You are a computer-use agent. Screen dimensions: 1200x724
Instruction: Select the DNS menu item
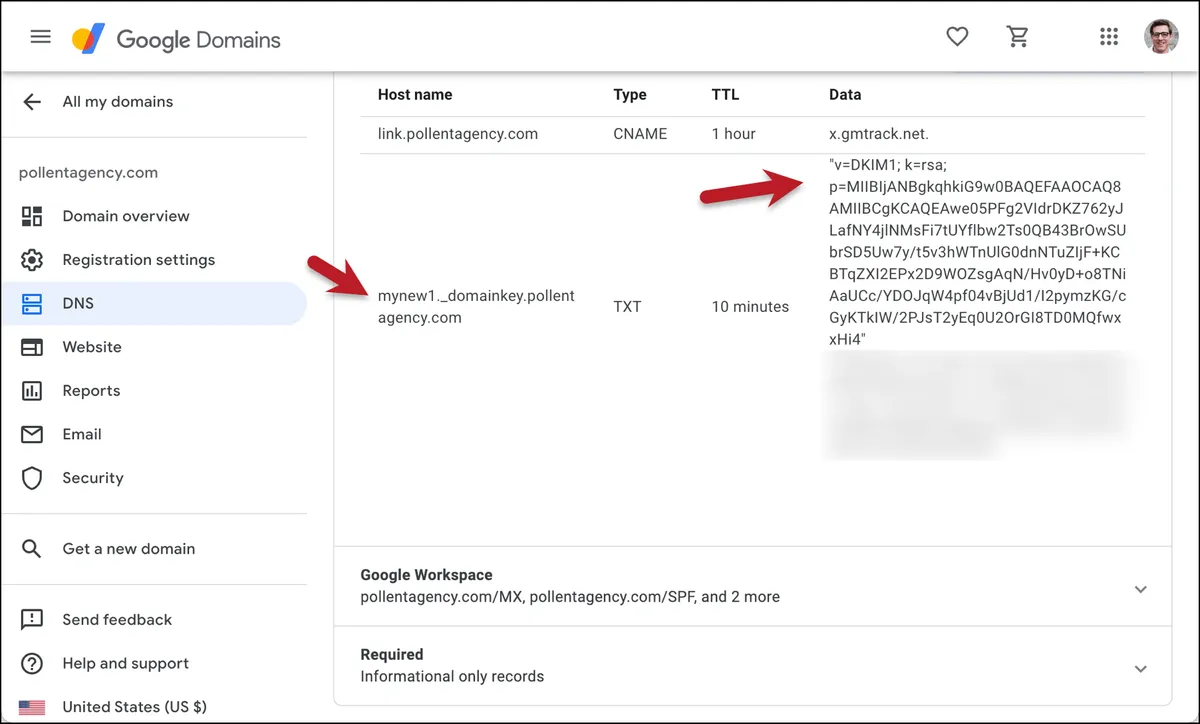pyautogui.click(x=154, y=303)
